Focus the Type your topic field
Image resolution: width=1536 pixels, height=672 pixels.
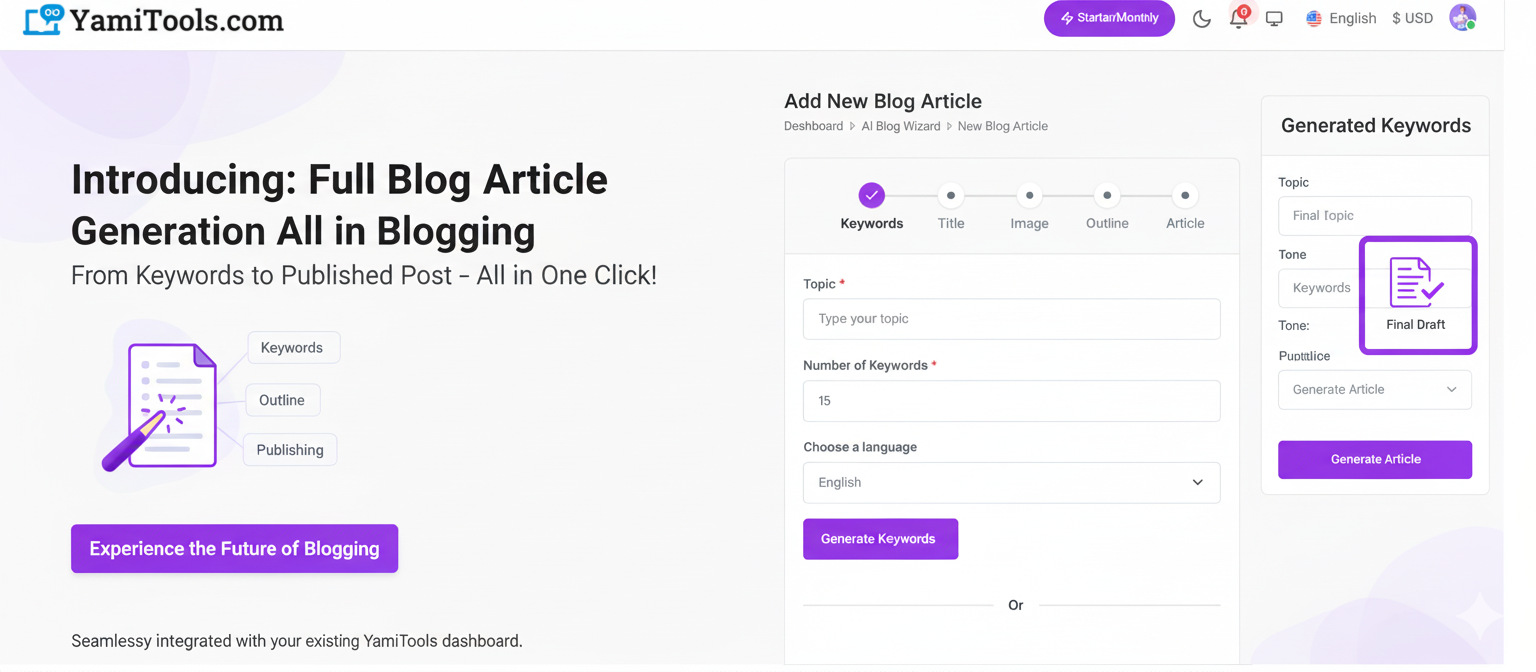click(1011, 319)
